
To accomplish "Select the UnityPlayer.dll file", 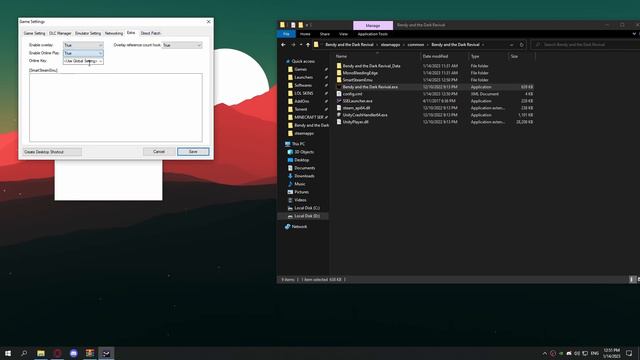I will (x=355, y=122).
